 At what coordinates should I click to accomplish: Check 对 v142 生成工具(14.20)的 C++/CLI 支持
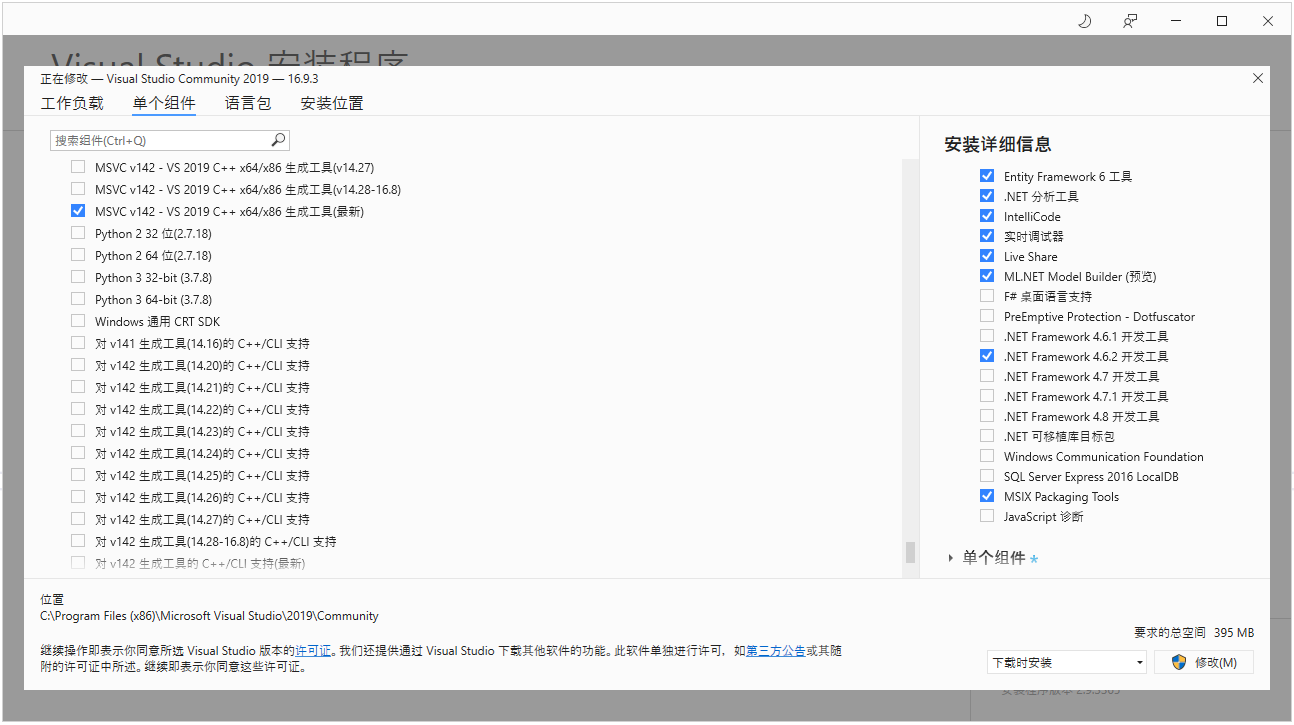(78, 365)
